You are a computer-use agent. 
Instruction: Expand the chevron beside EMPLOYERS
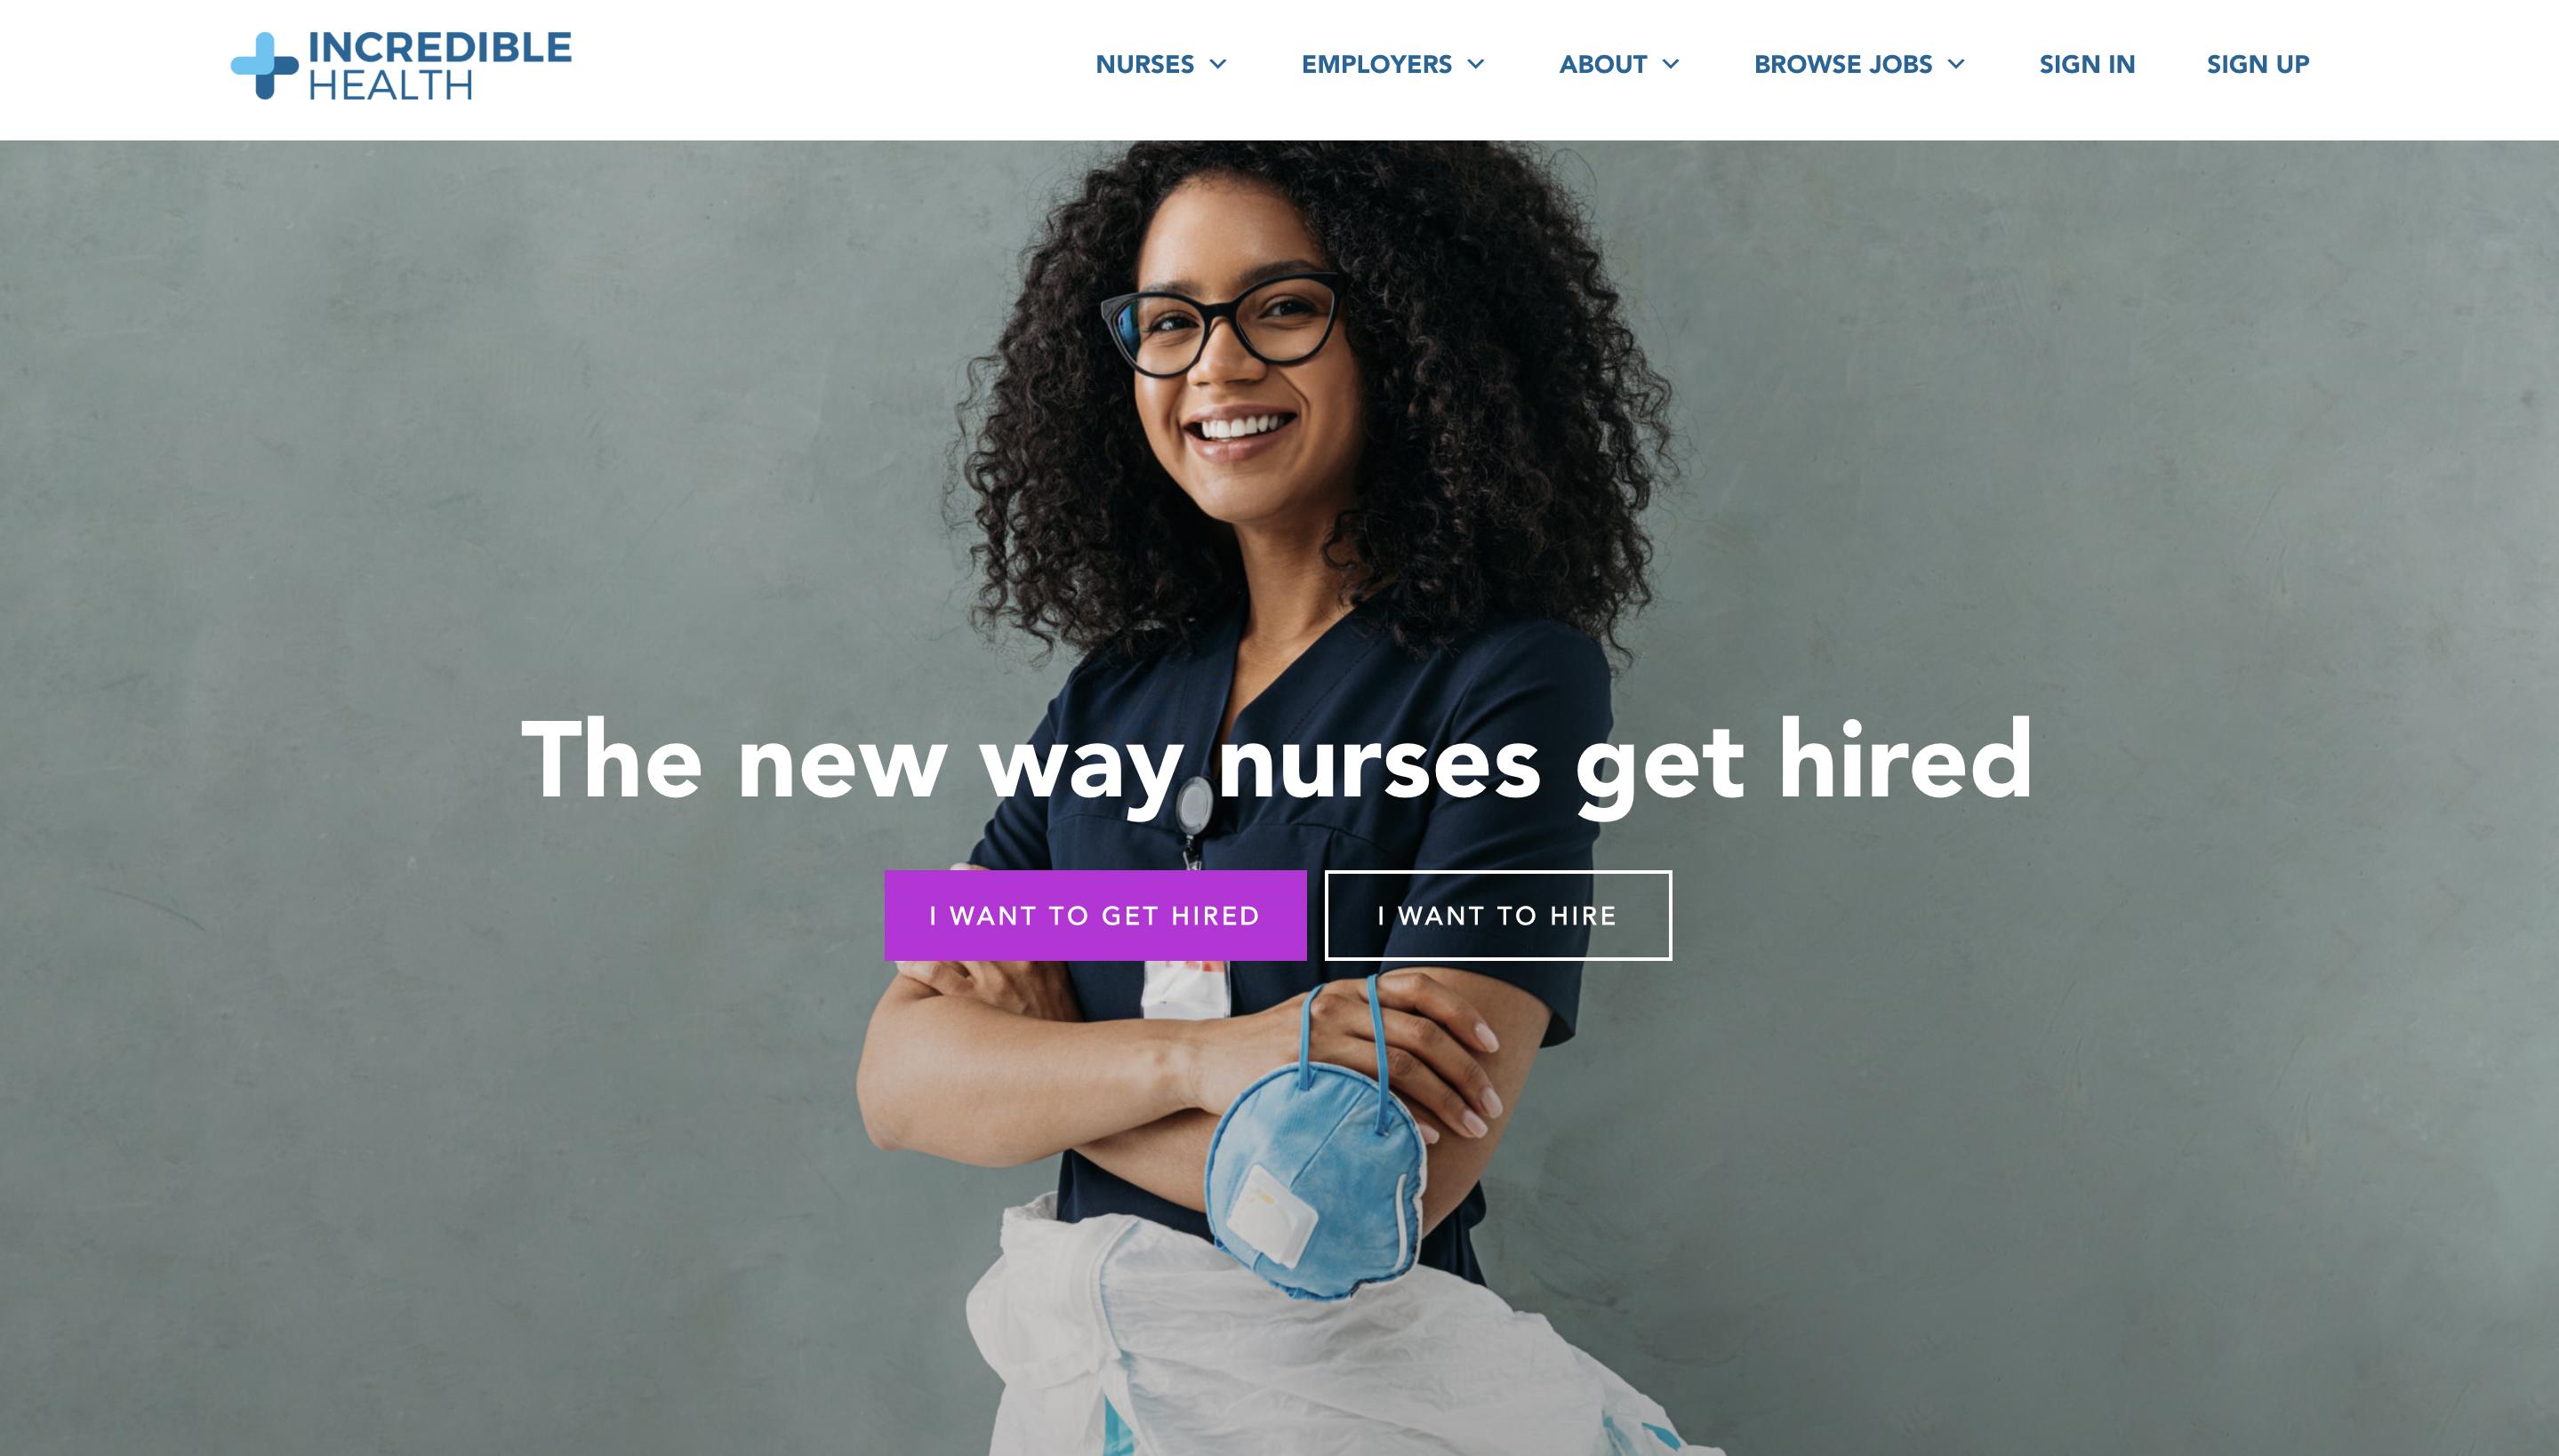(x=1476, y=65)
